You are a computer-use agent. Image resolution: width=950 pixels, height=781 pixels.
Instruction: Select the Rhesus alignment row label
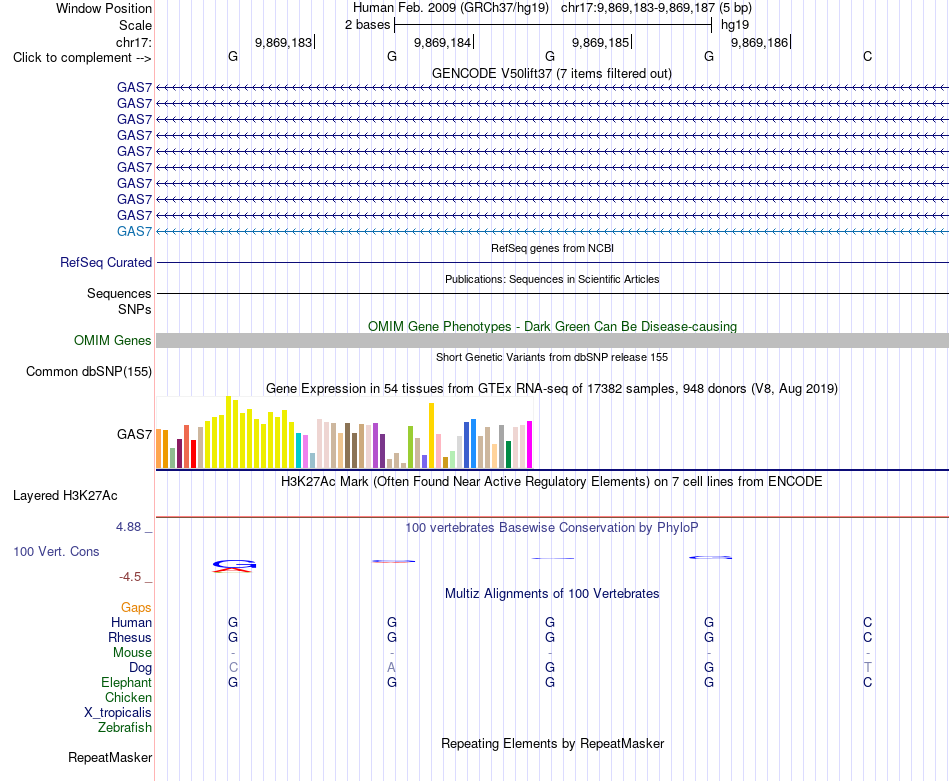[130, 637]
